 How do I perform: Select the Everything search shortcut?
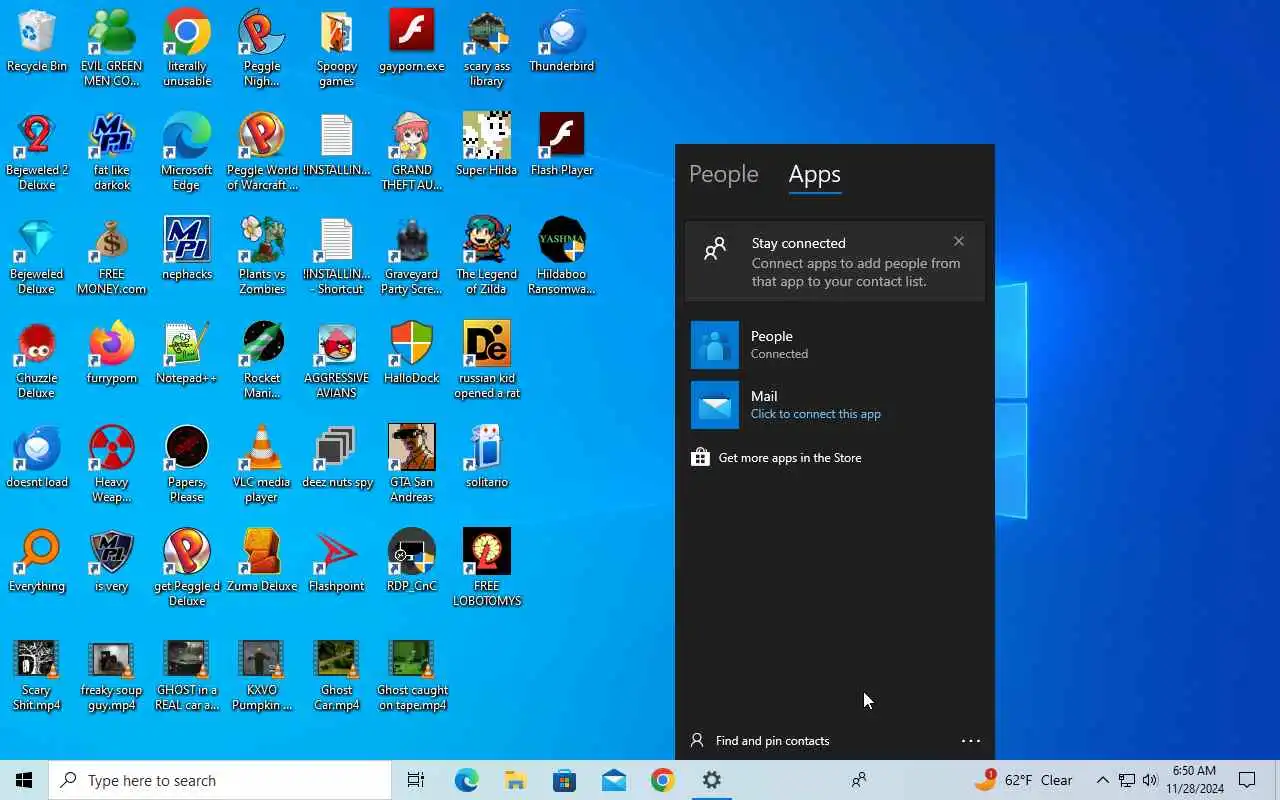tap(37, 562)
